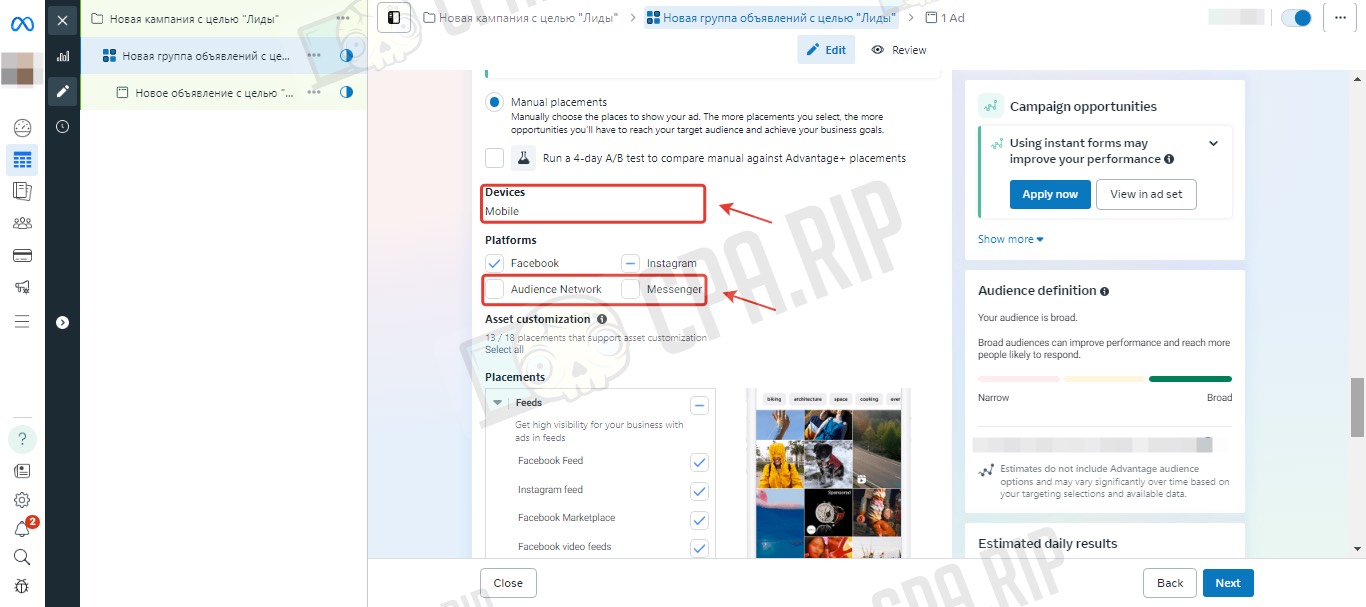Open the account overview gauge icon

(22, 128)
